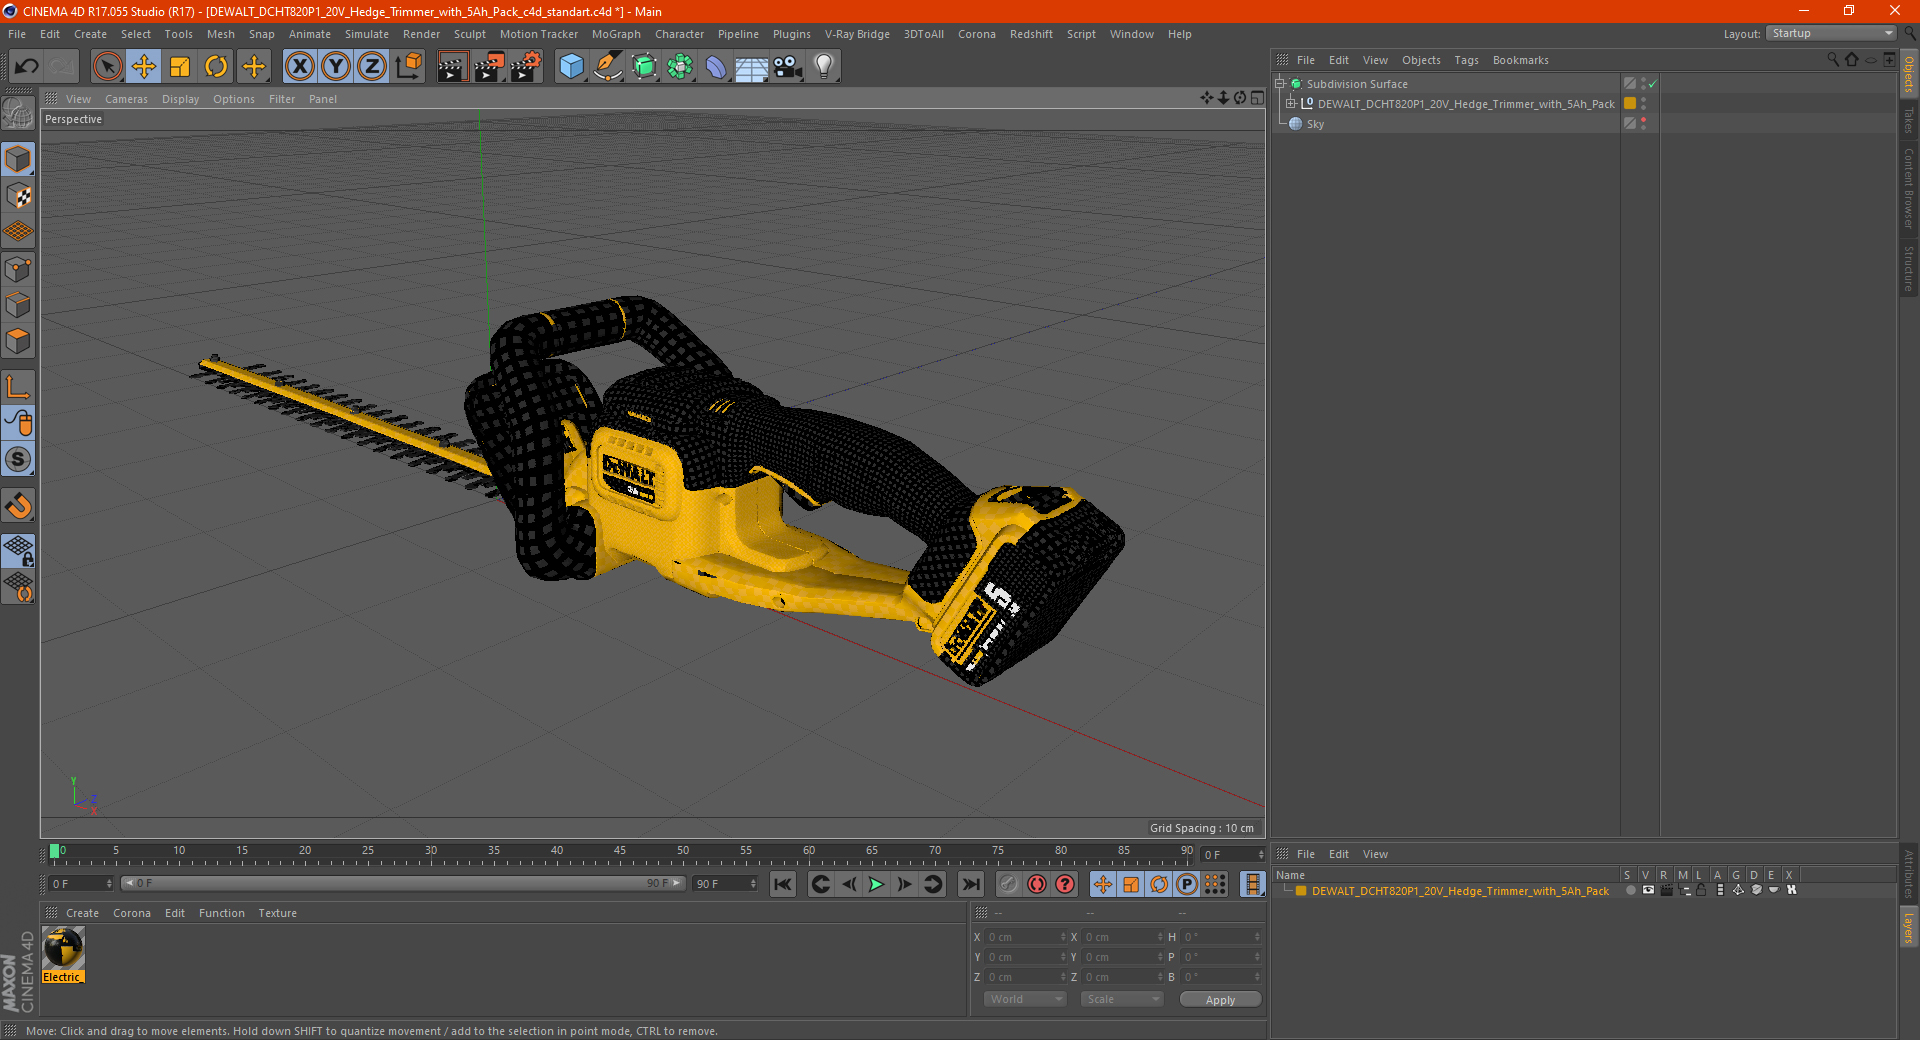Open the Array modeling objects icon

[680, 67]
